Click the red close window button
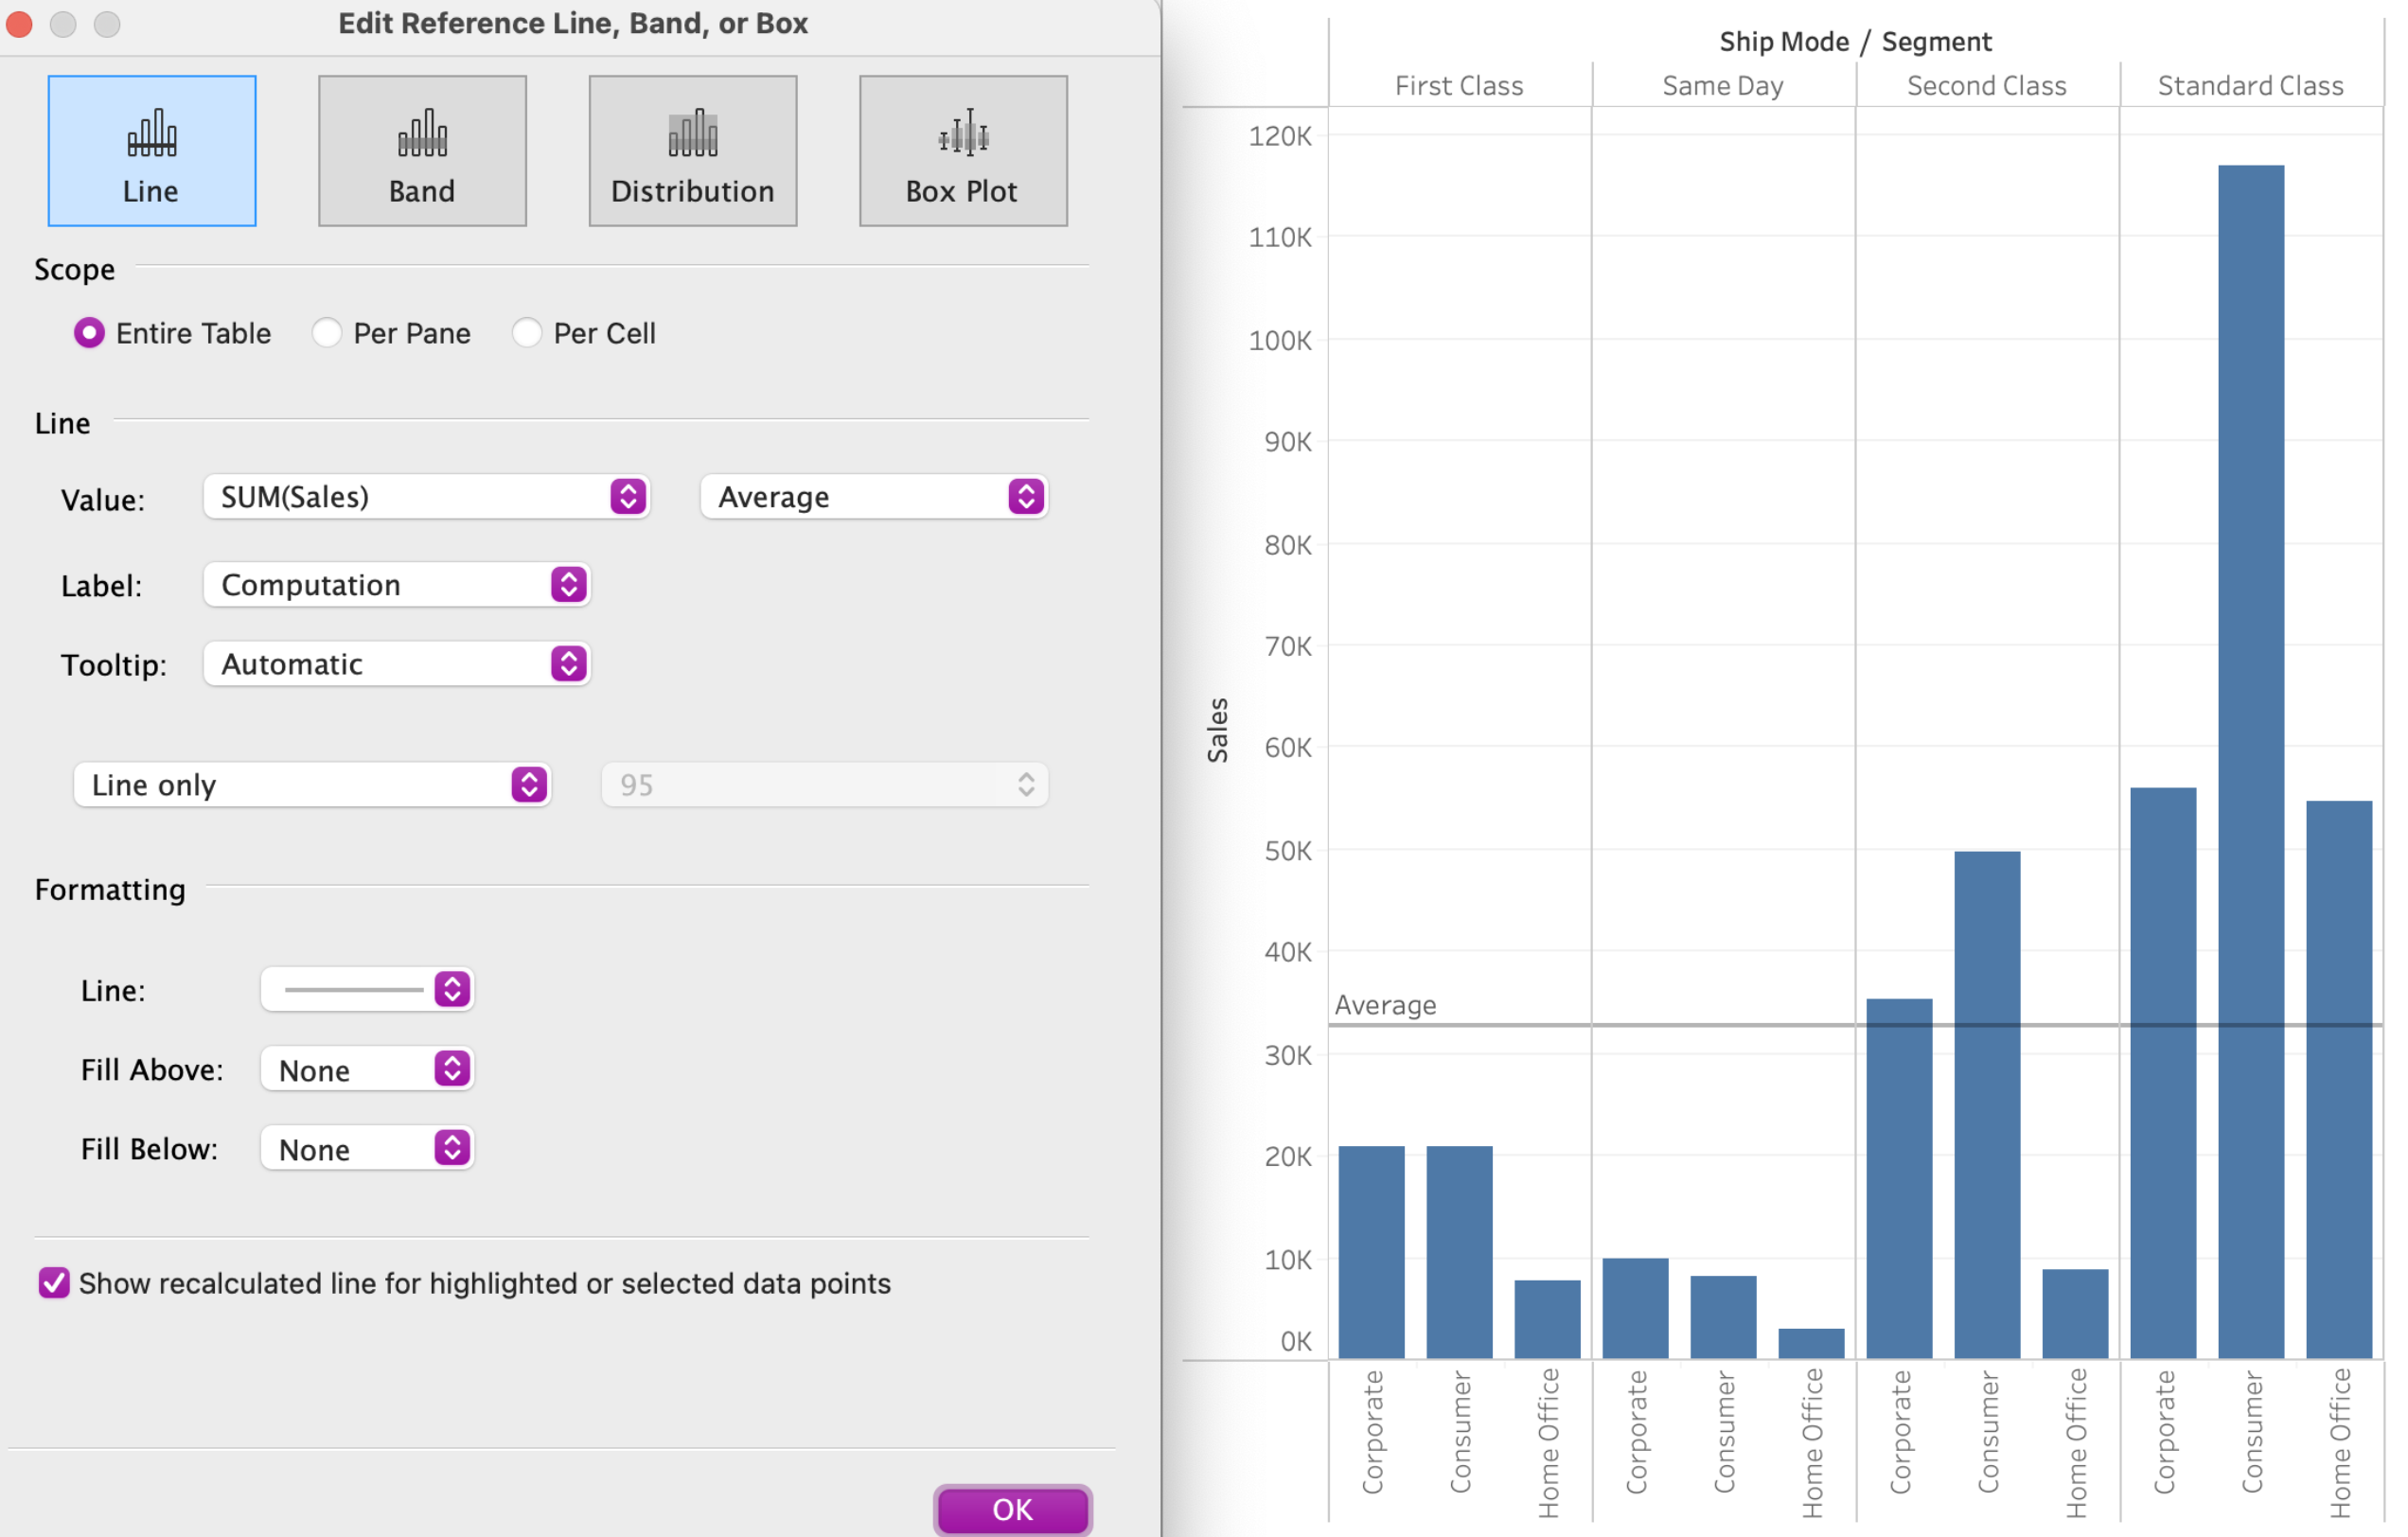This screenshot has height=1537, width=2408. point(20,23)
